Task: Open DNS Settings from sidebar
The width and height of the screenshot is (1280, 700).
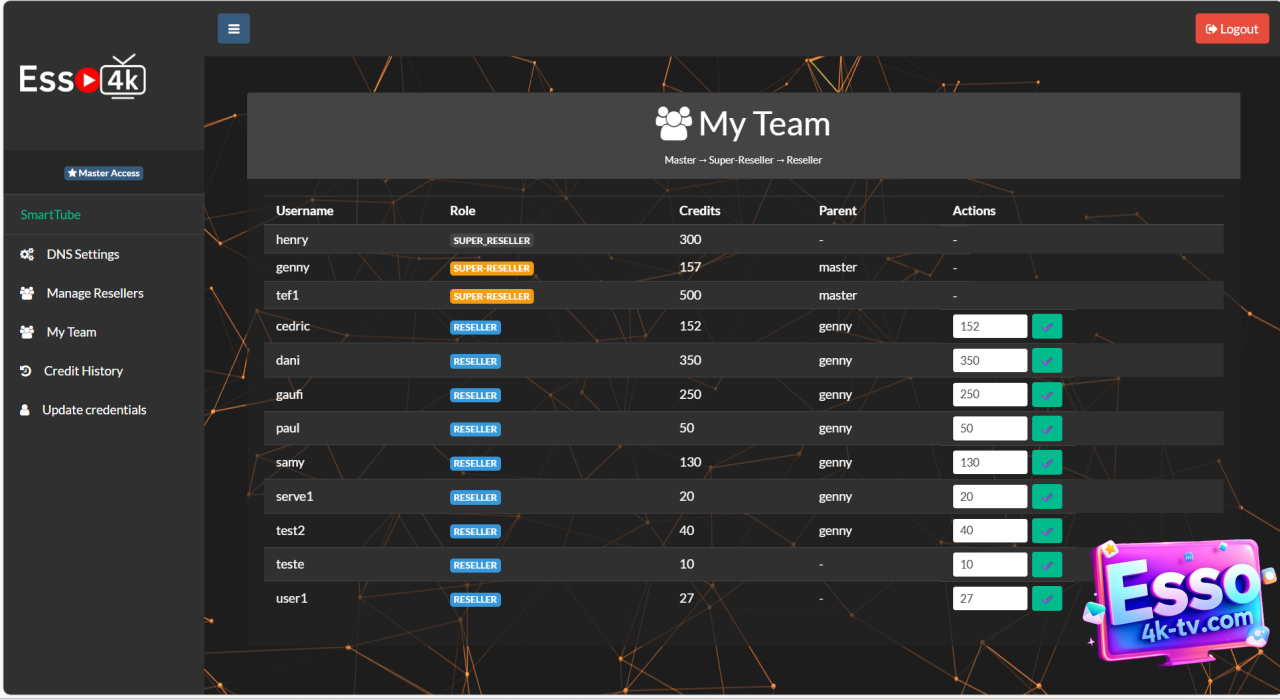Action: click(x=82, y=254)
